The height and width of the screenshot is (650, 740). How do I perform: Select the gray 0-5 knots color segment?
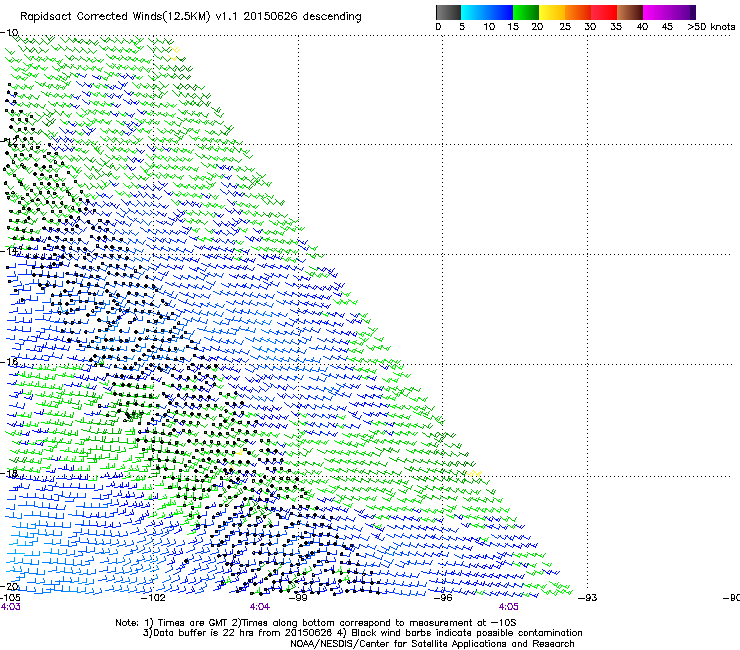coord(448,12)
